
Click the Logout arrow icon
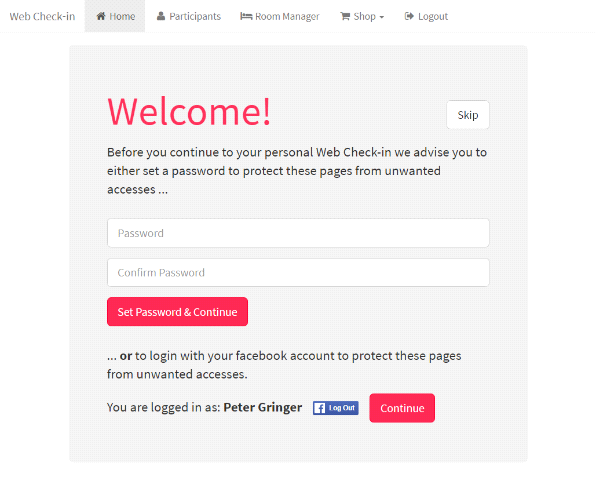coord(409,16)
